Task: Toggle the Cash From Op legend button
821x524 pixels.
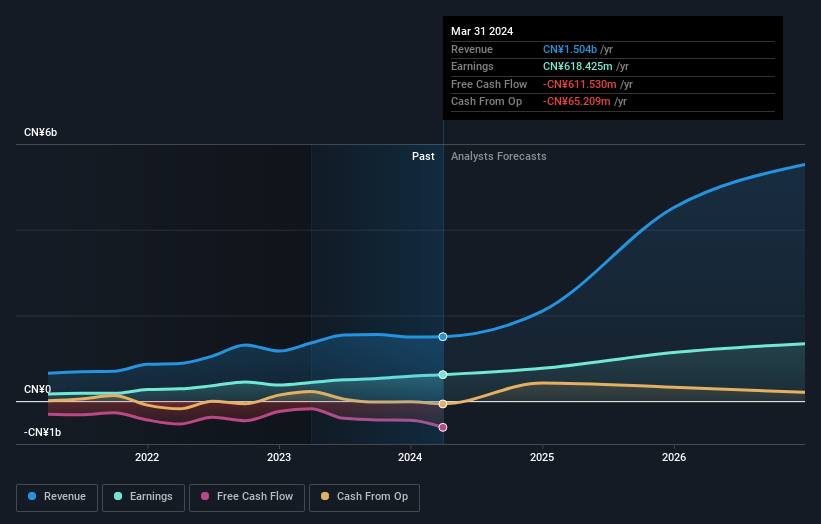Action: point(364,497)
